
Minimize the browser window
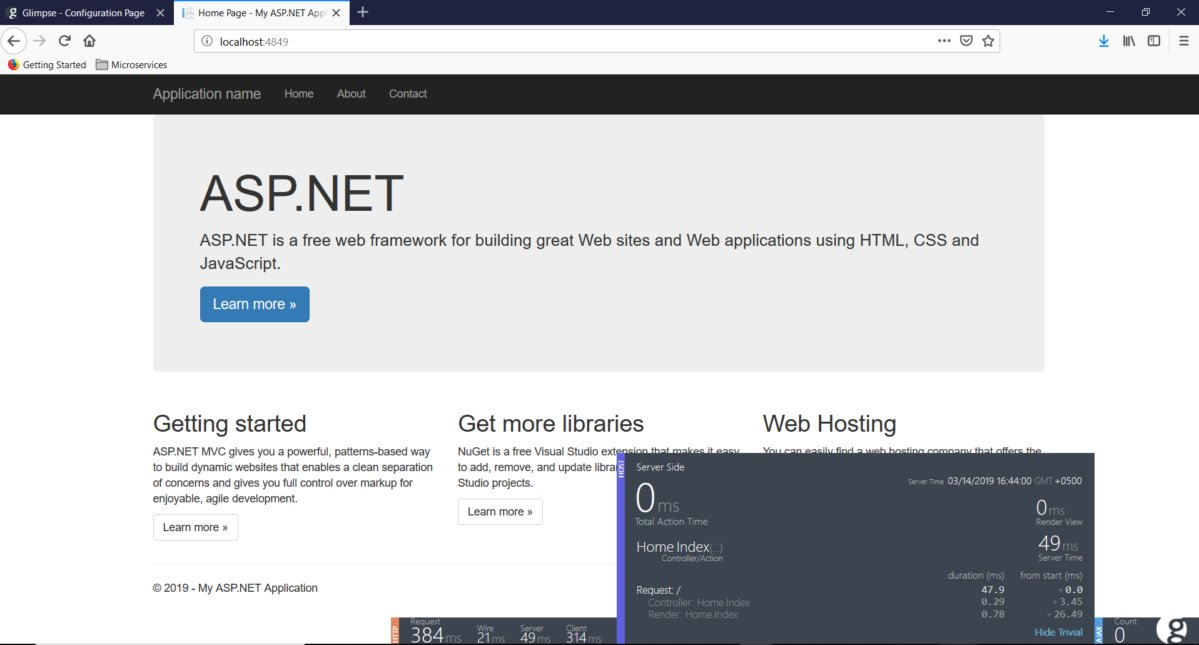tap(1110, 12)
